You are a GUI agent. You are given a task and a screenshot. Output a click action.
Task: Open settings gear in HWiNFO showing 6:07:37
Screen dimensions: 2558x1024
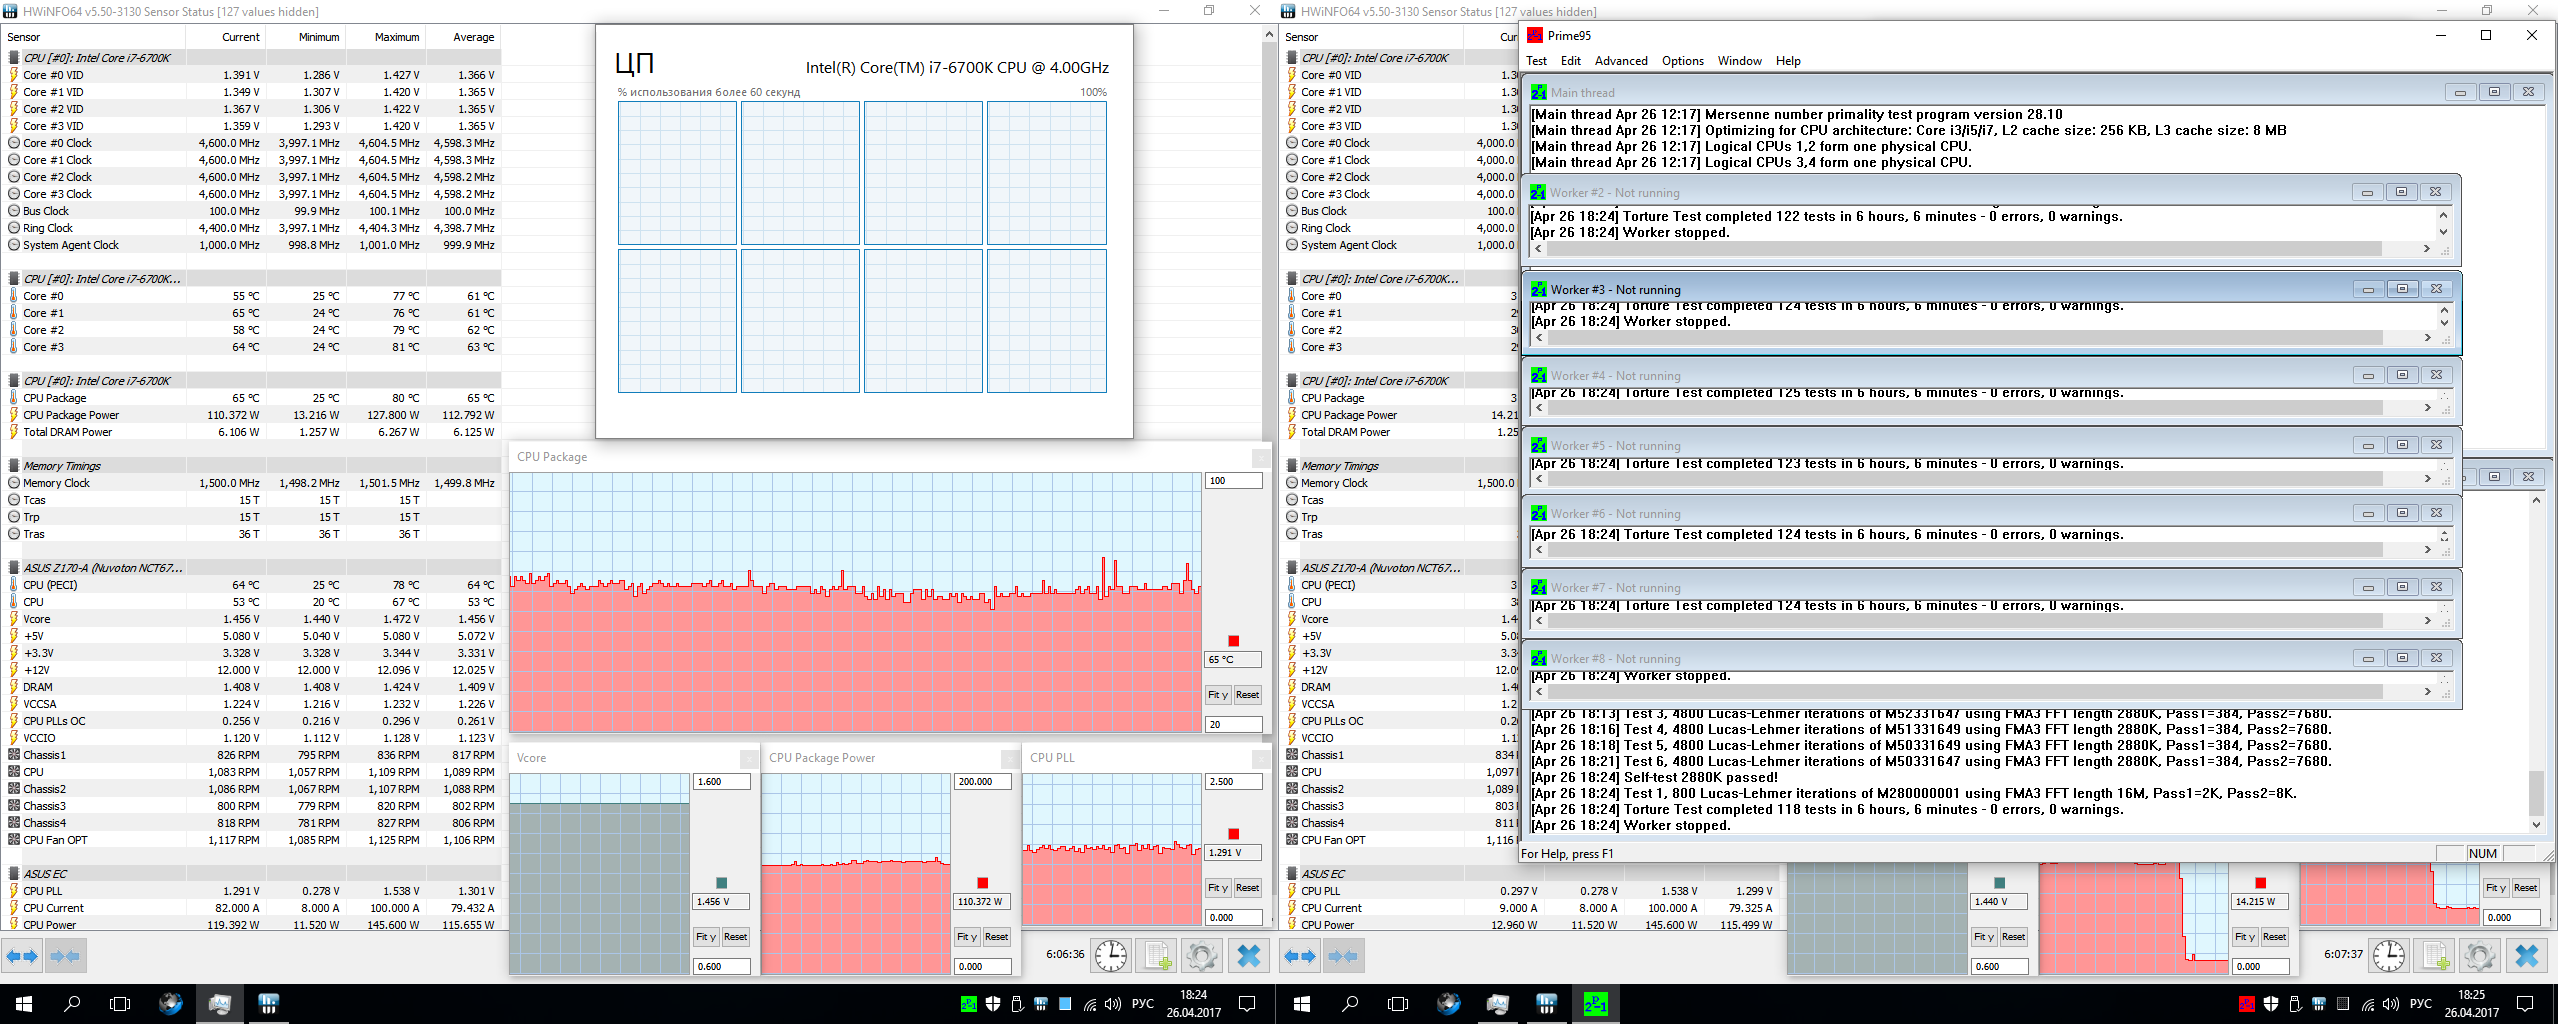2480,956
